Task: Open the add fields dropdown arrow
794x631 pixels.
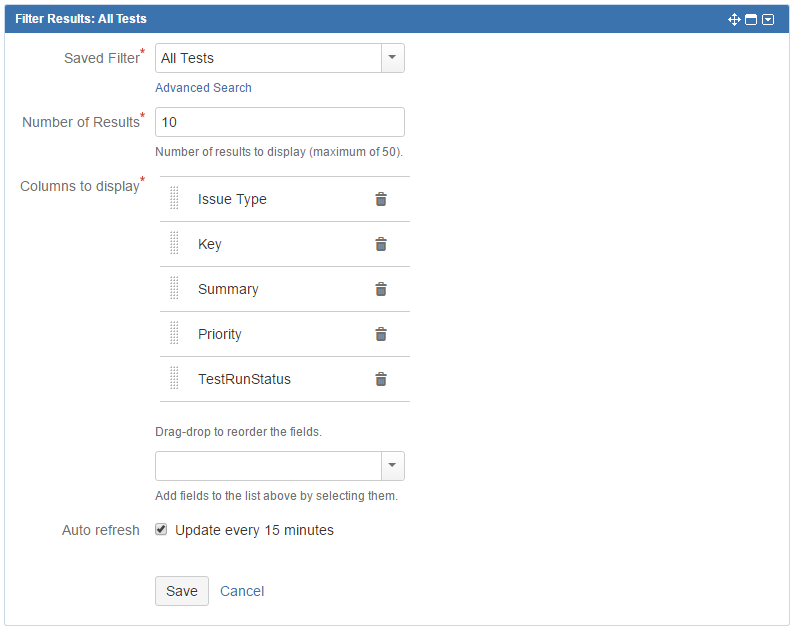Action: [392, 466]
